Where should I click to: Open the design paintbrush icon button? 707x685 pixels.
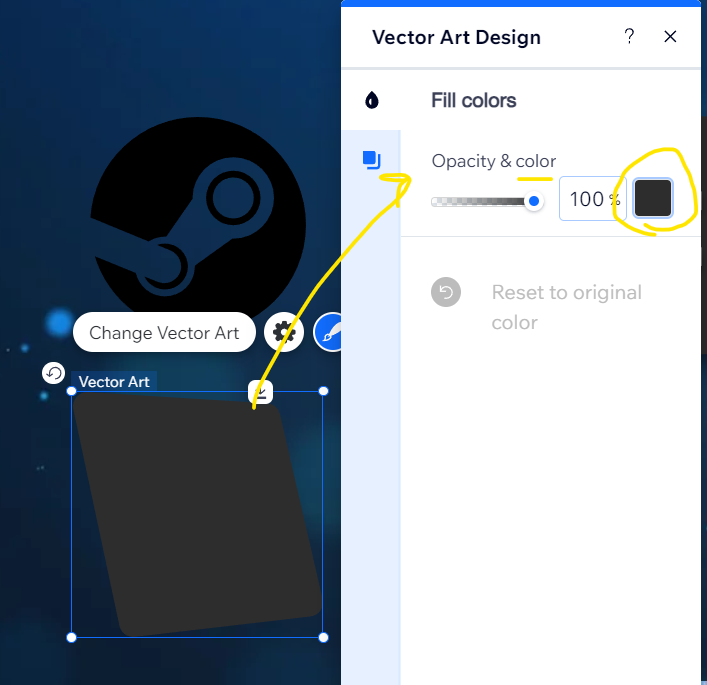pyautogui.click(x=329, y=332)
